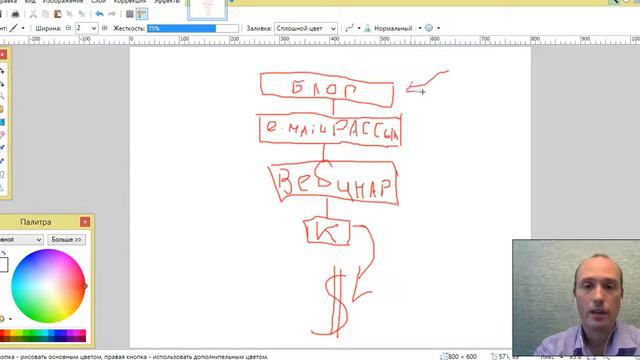640x360 pixels.
Task: Swap primary and secondary colors icon
Action: 3,253
